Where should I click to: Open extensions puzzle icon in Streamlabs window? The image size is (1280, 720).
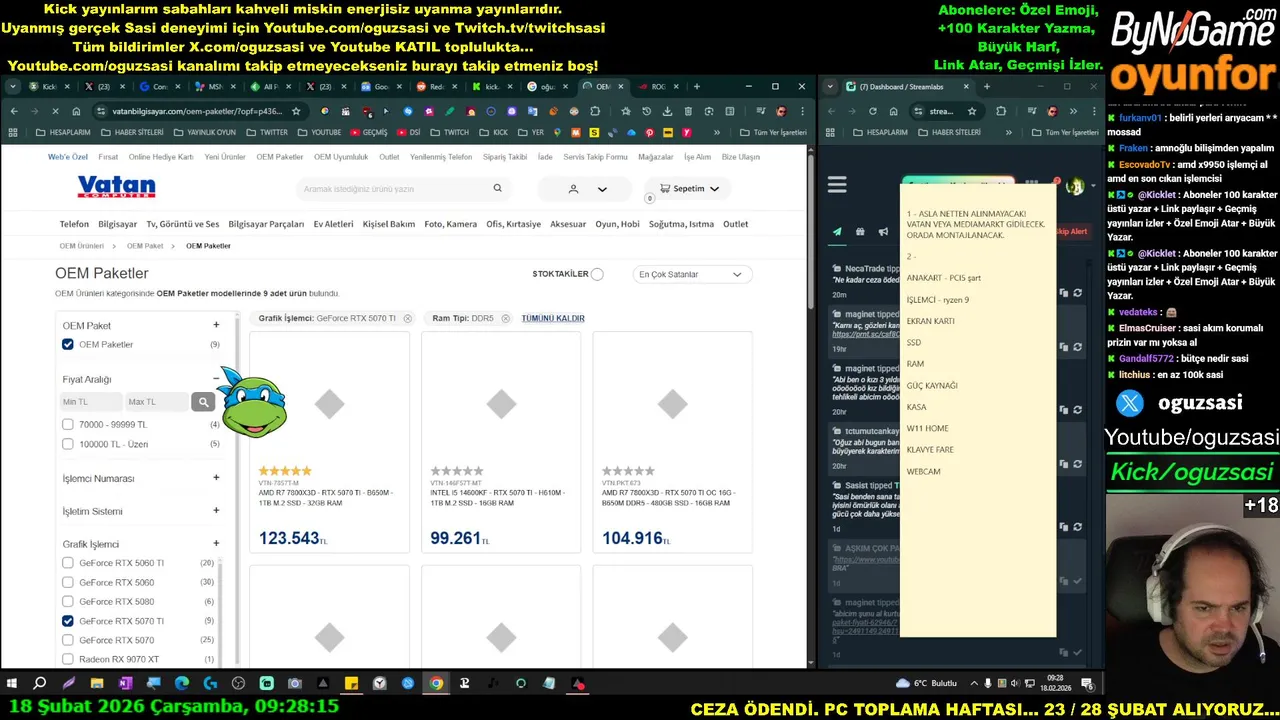1001,111
